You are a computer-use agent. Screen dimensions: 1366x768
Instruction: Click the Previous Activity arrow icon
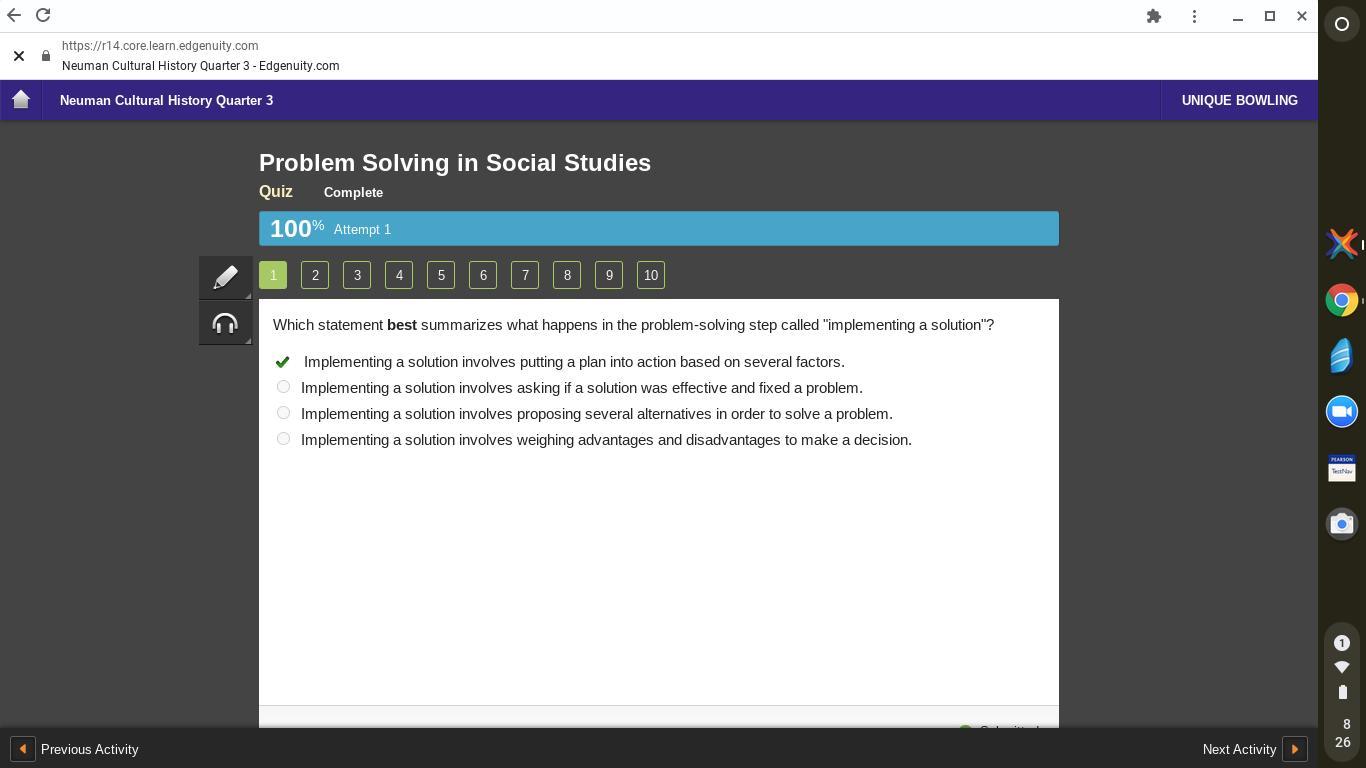click(22, 749)
